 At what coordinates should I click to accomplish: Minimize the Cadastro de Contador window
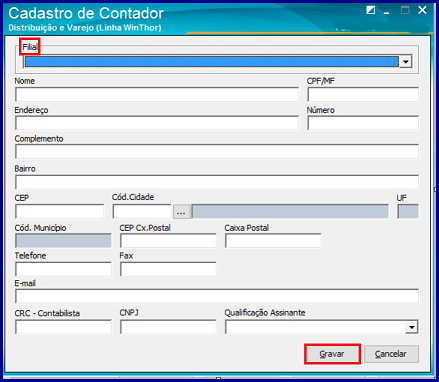click(387, 12)
